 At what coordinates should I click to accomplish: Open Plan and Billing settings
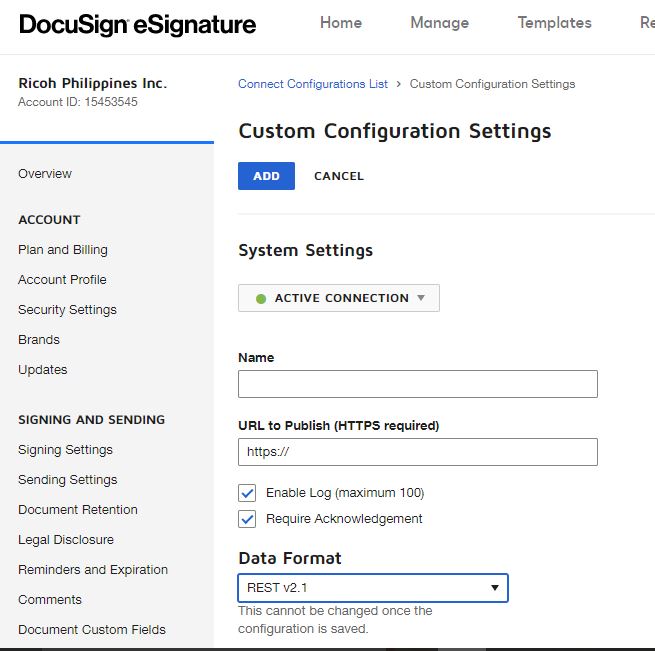(63, 250)
